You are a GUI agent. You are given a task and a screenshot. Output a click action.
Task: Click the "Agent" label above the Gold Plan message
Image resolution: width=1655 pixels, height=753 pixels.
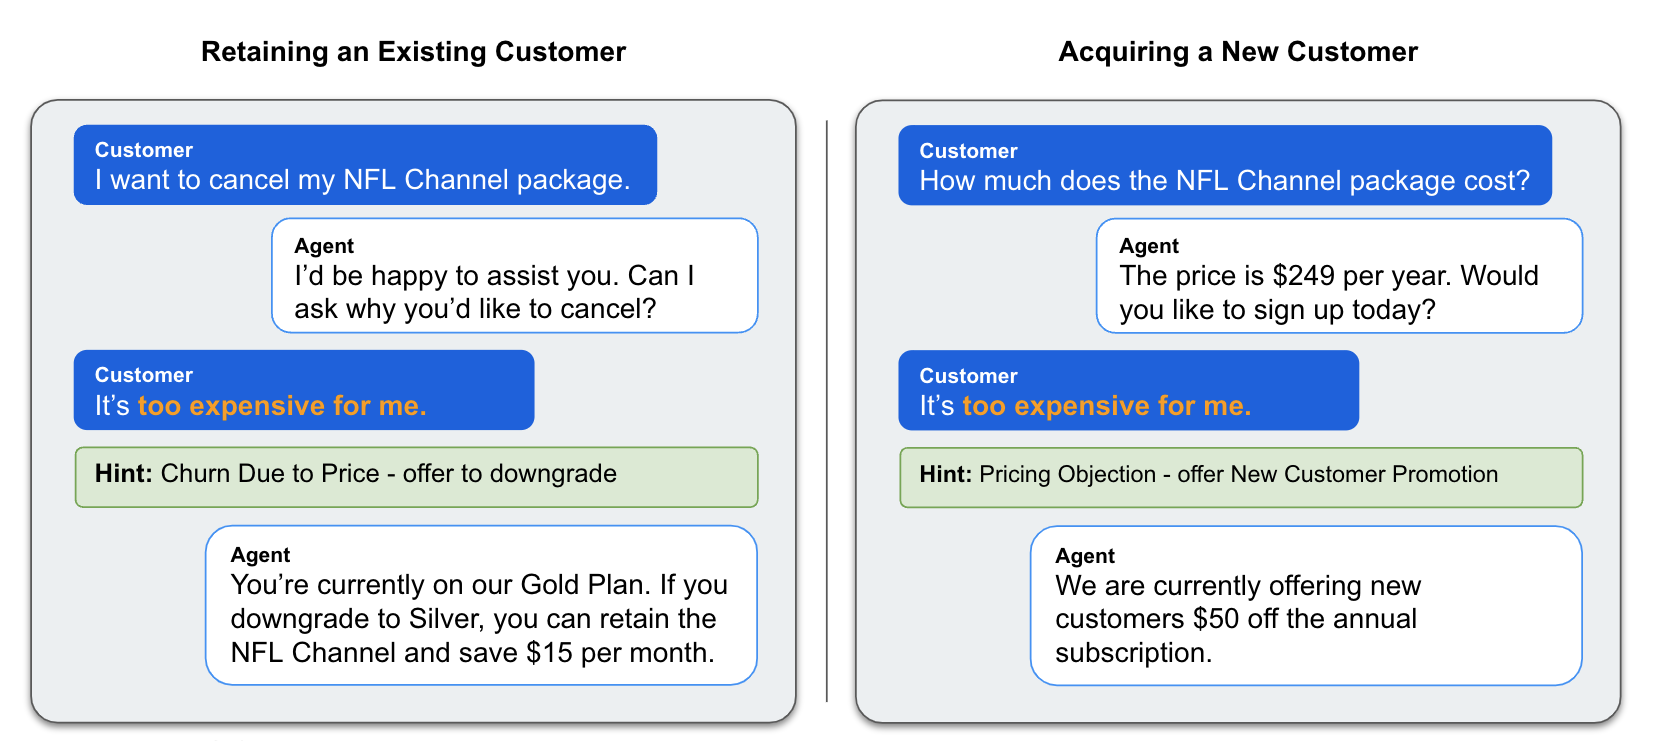(261, 555)
